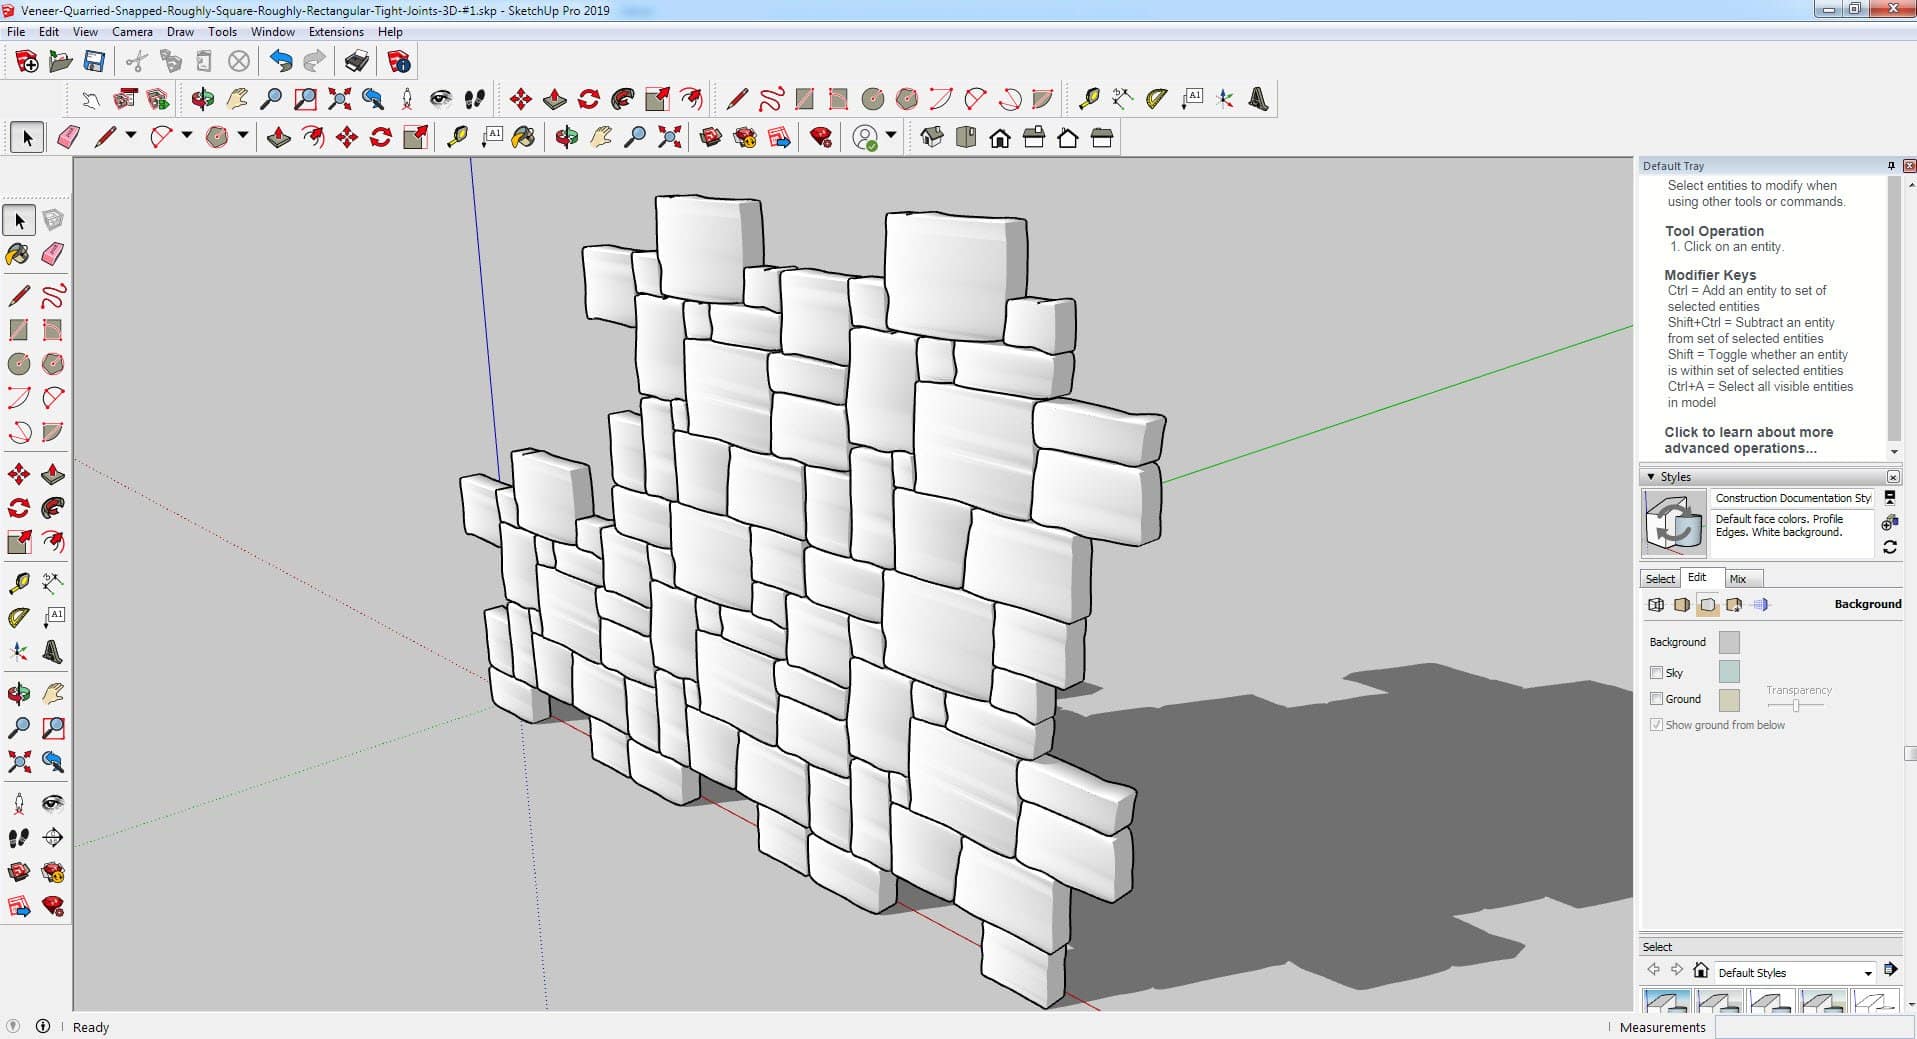Select the Orbit tool in left toolbar
The width and height of the screenshot is (1917, 1039).
pos(18,693)
